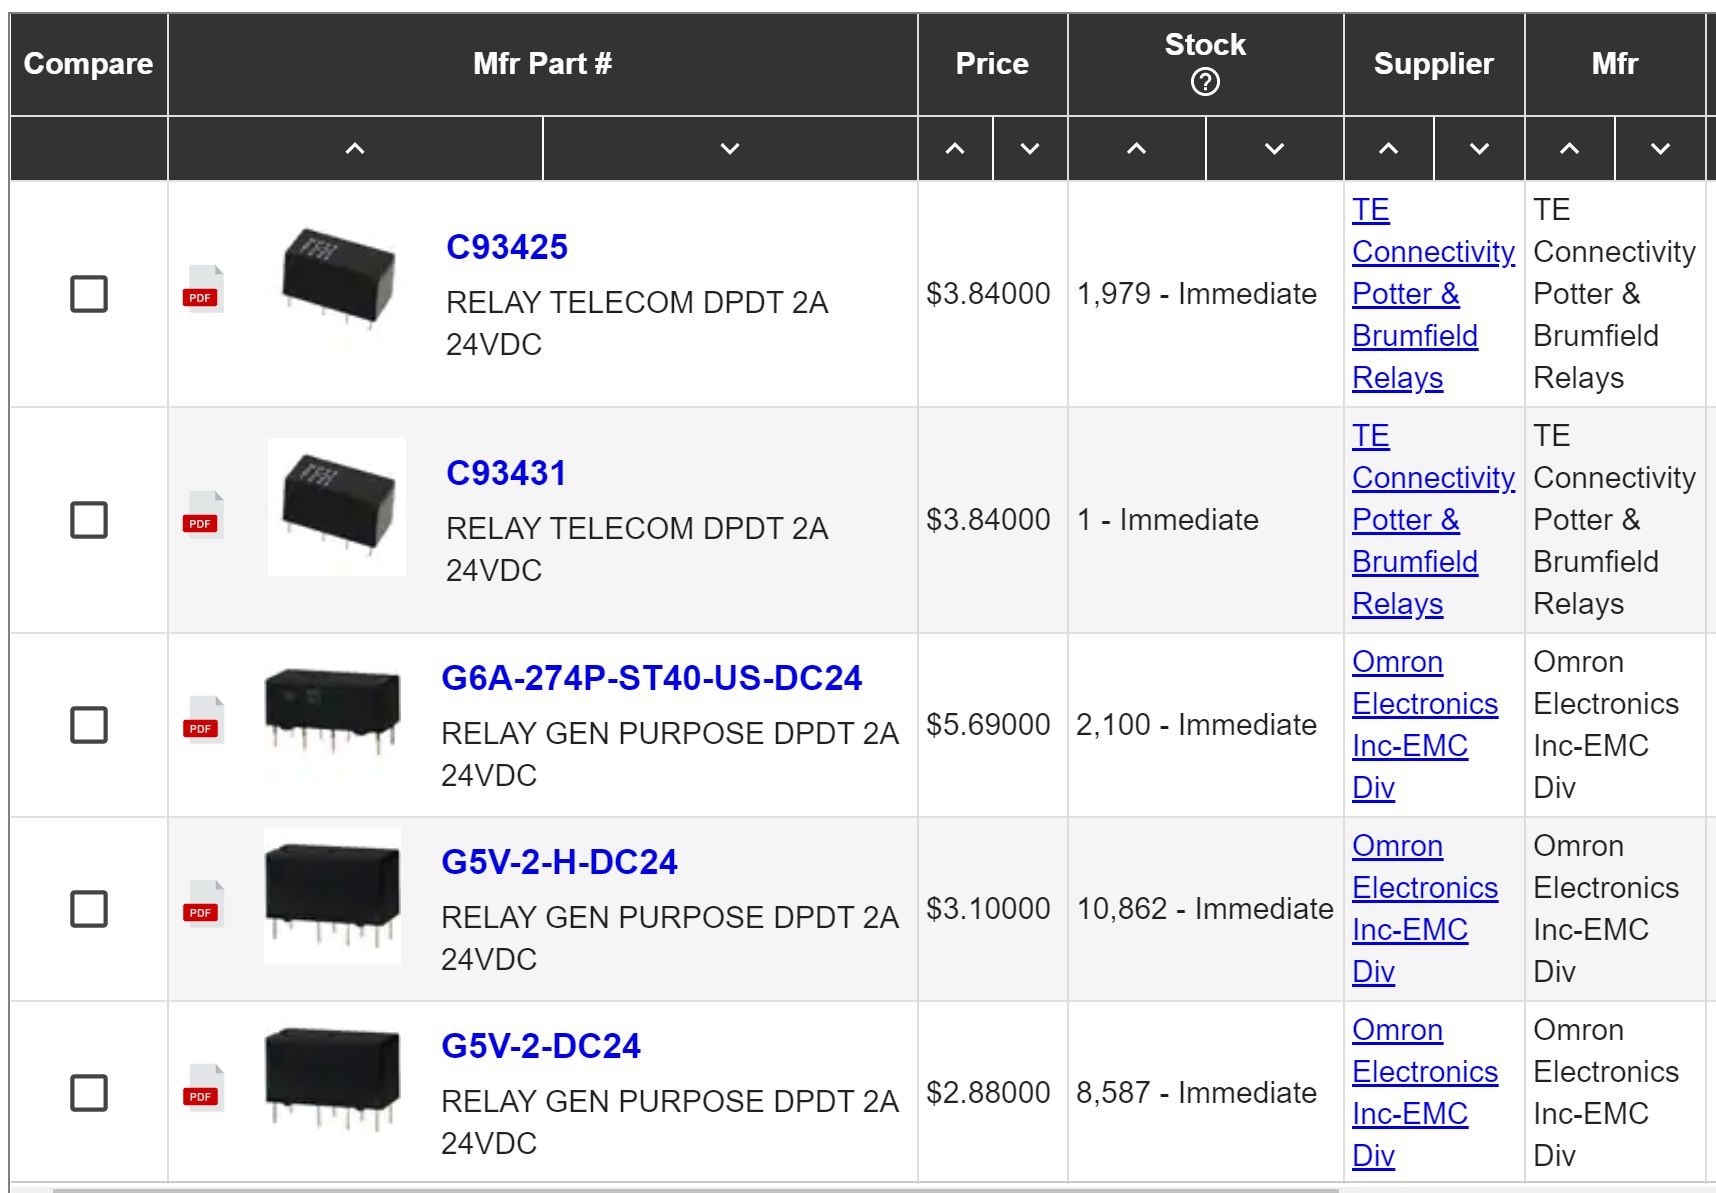Open Omron supplier link for G6A-274P-ST40-US-DC24
Screen dimensions: 1716x1193
[x=1425, y=725]
